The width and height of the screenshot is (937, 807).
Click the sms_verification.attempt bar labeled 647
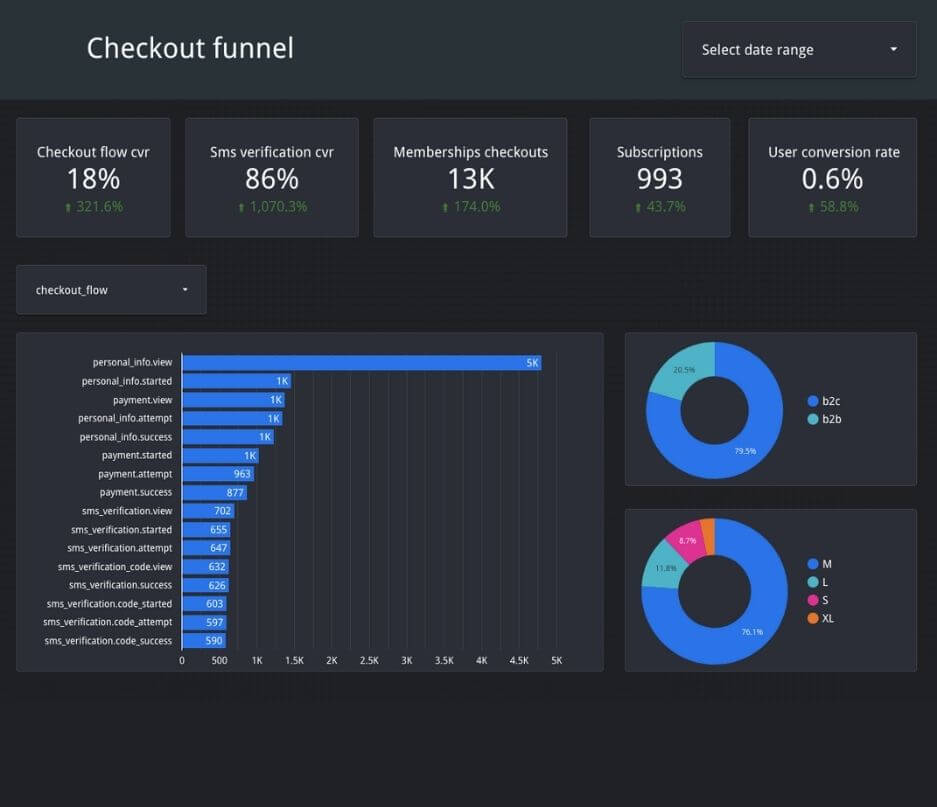coord(206,548)
